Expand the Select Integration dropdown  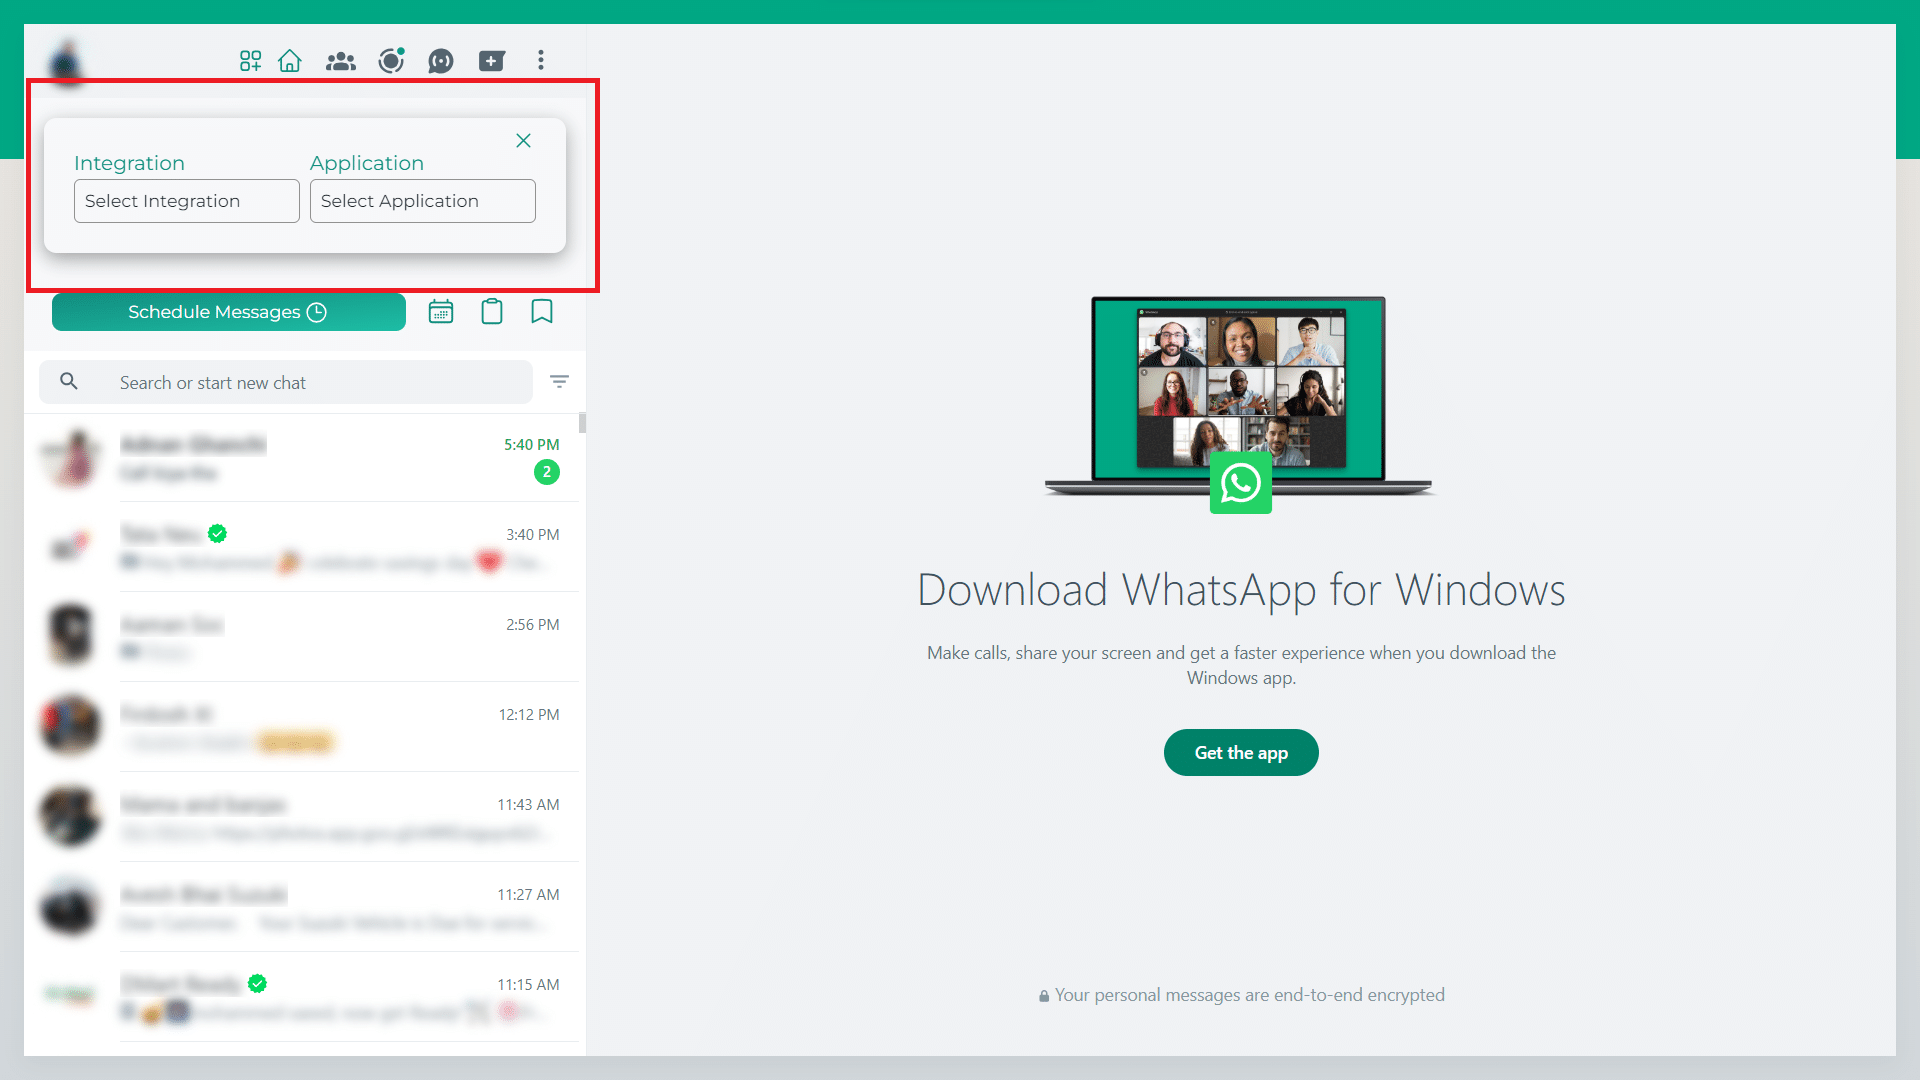click(x=187, y=201)
